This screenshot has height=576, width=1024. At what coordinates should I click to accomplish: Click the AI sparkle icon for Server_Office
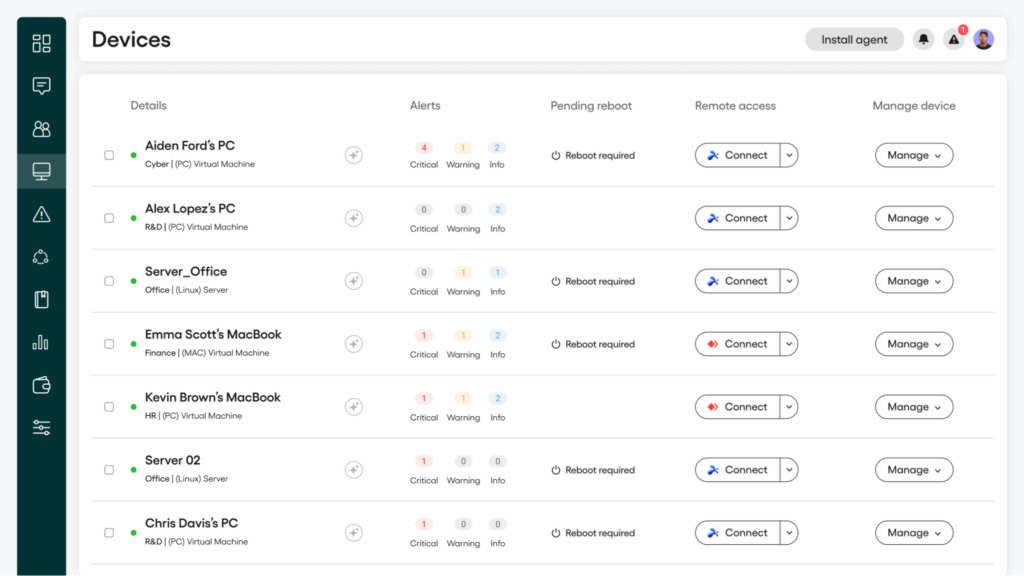click(x=354, y=281)
